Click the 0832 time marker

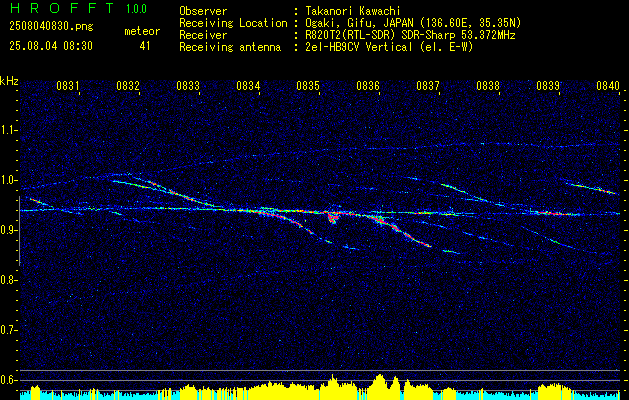coord(128,85)
